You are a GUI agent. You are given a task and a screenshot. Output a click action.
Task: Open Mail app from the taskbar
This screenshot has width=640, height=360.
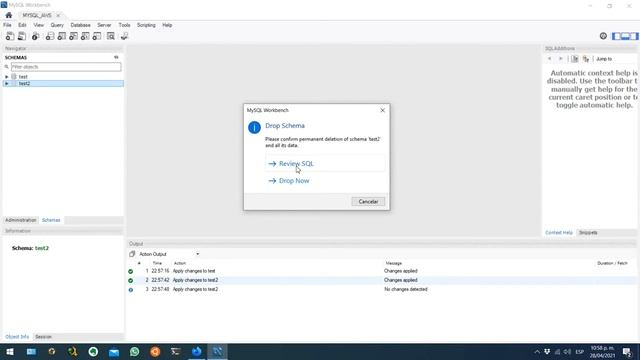pyautogui.click(x=114, y=351)
